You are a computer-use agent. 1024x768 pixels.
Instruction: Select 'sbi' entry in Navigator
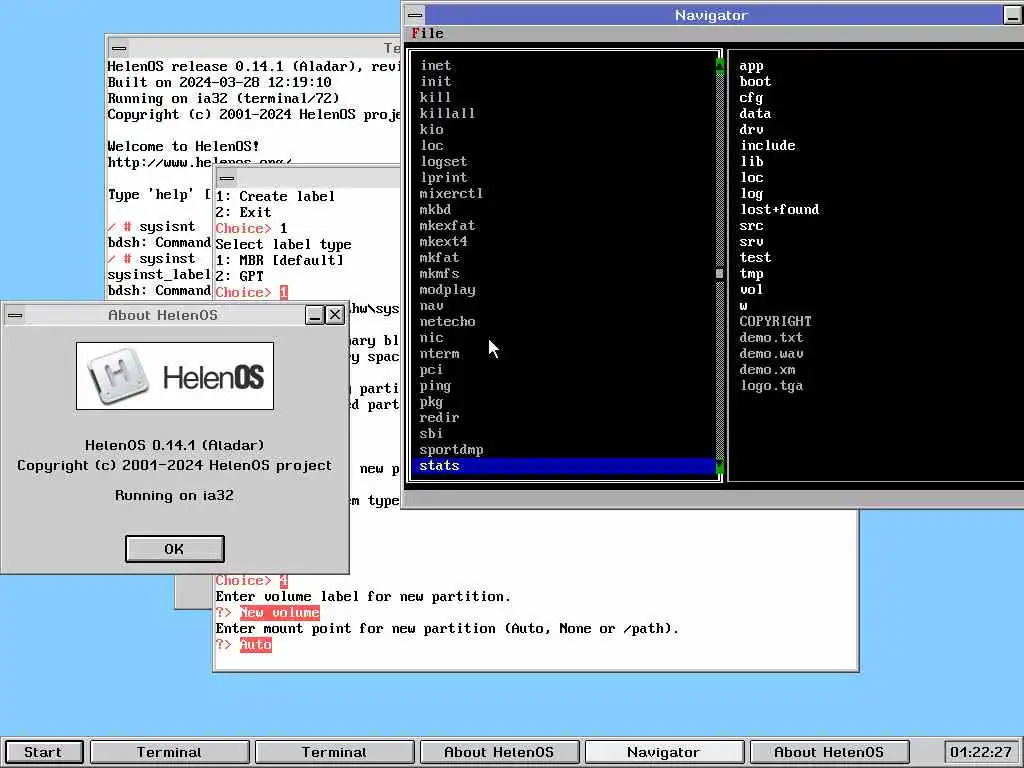click(x=432, y=433)
